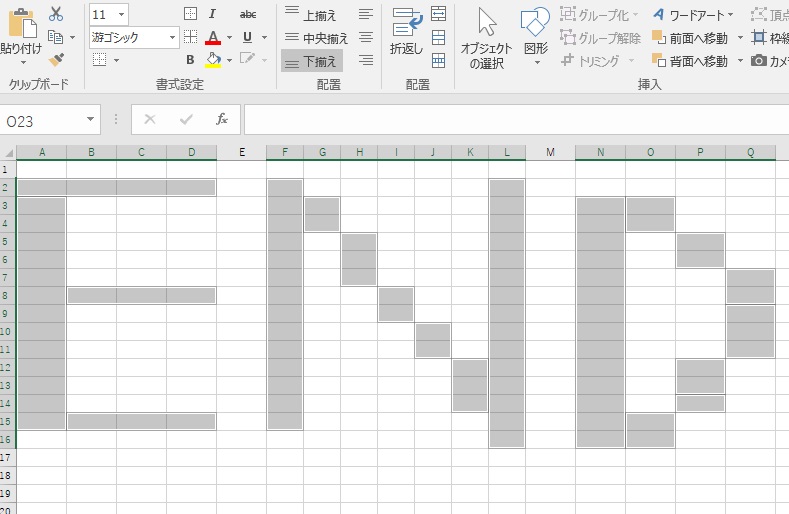Screen dimensions: 789x514
Task: Click the formula bar enter checkmark icon
Action: click(186, 119)
